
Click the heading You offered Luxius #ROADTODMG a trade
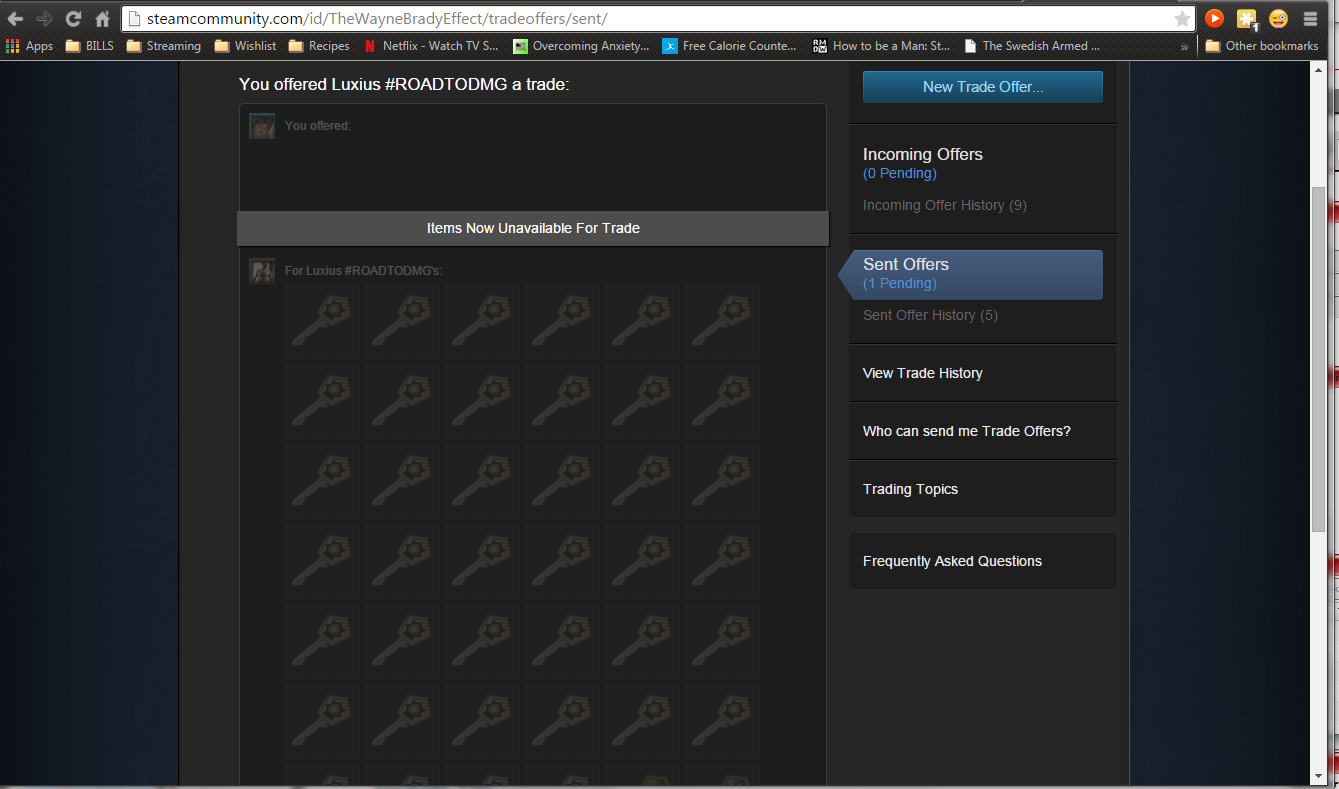tap(404, 85)
